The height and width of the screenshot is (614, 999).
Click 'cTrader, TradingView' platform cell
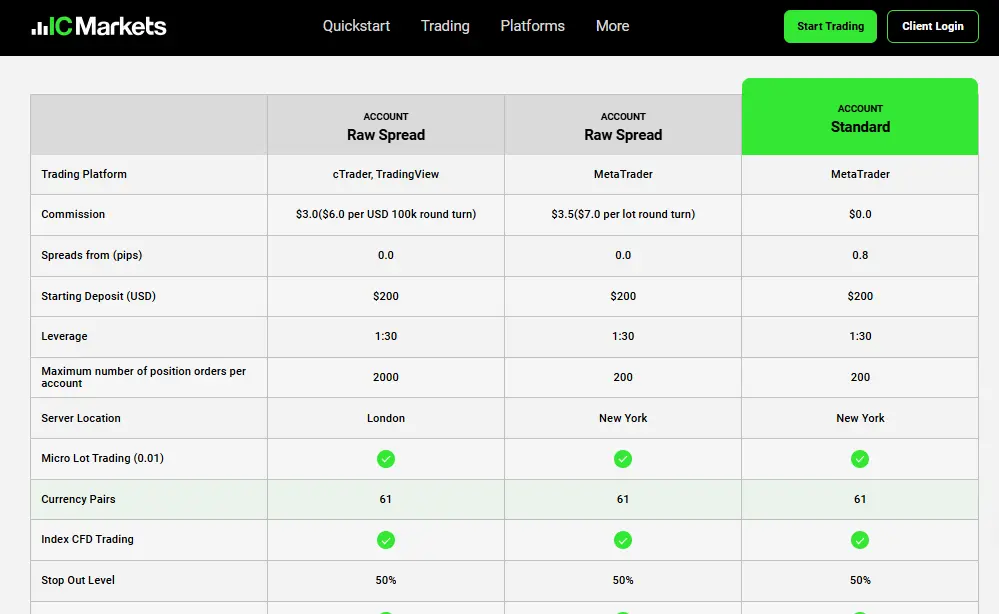tap(386, 174)
